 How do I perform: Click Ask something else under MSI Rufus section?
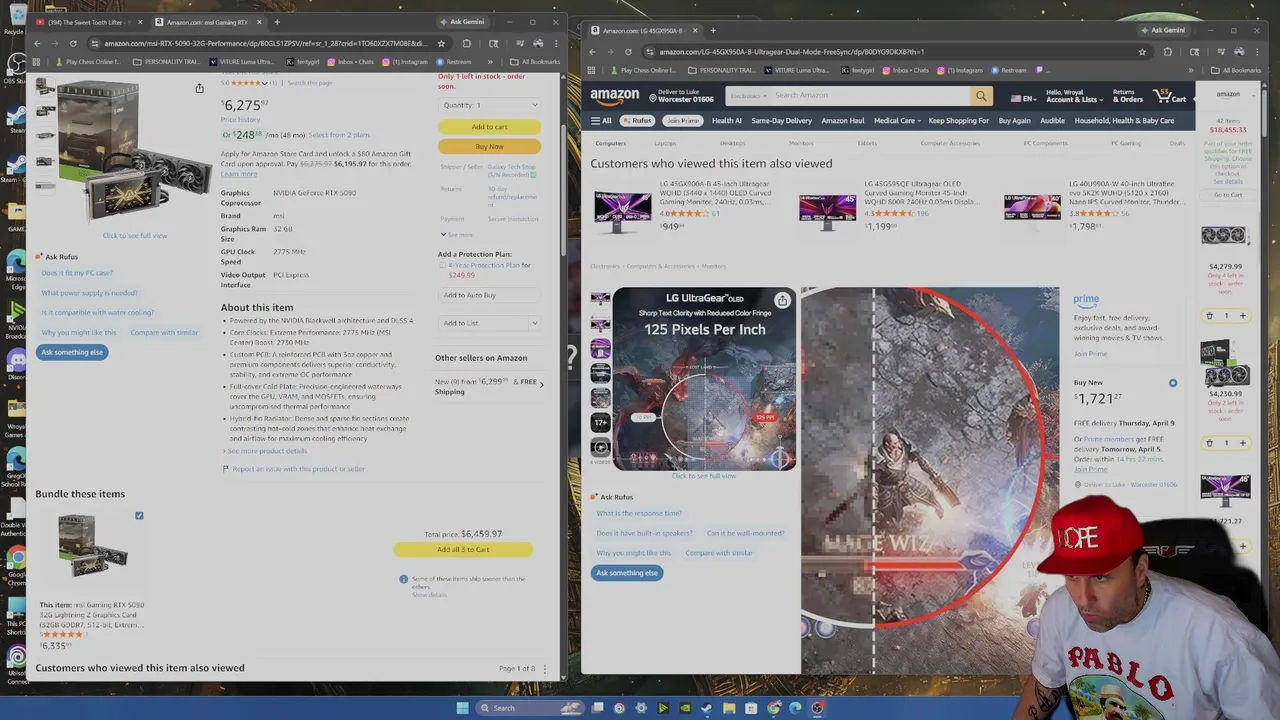point(72,352)
